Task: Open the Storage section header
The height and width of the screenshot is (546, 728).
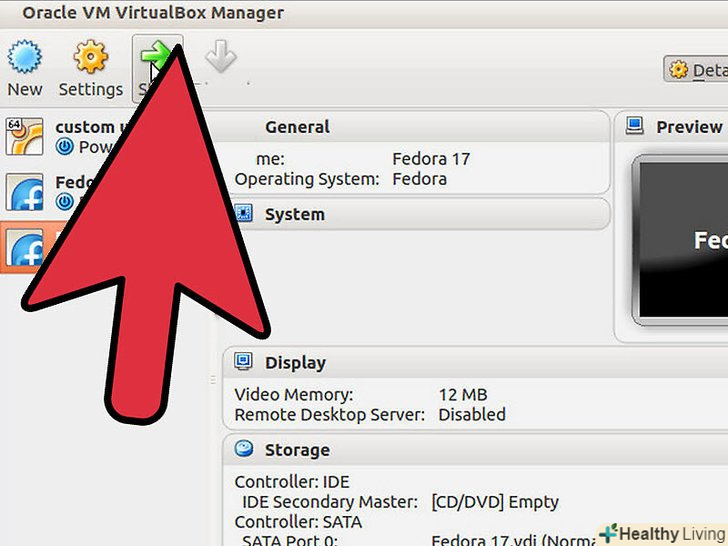Action: pos(297,450)
